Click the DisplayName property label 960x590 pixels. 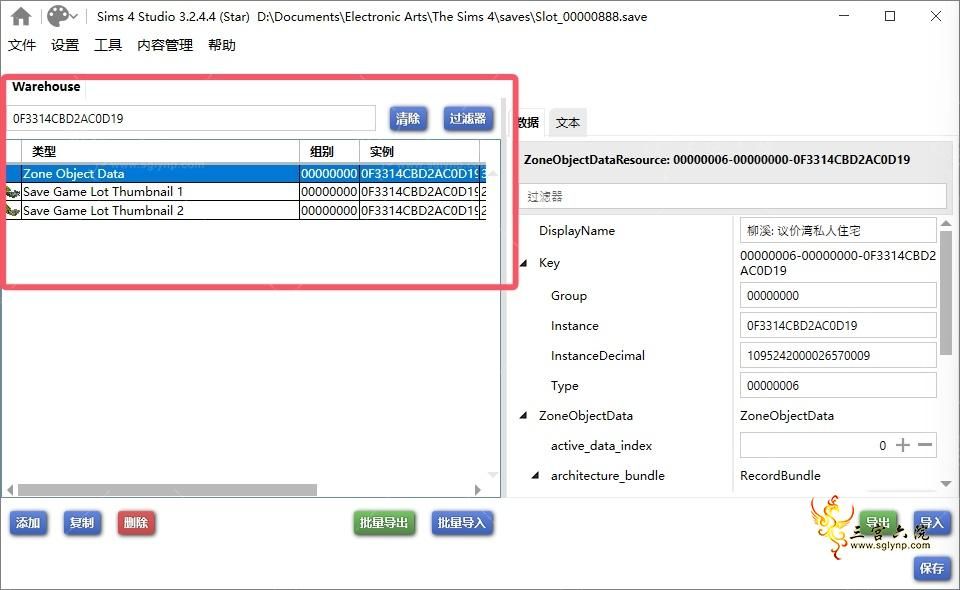point(577,231)
